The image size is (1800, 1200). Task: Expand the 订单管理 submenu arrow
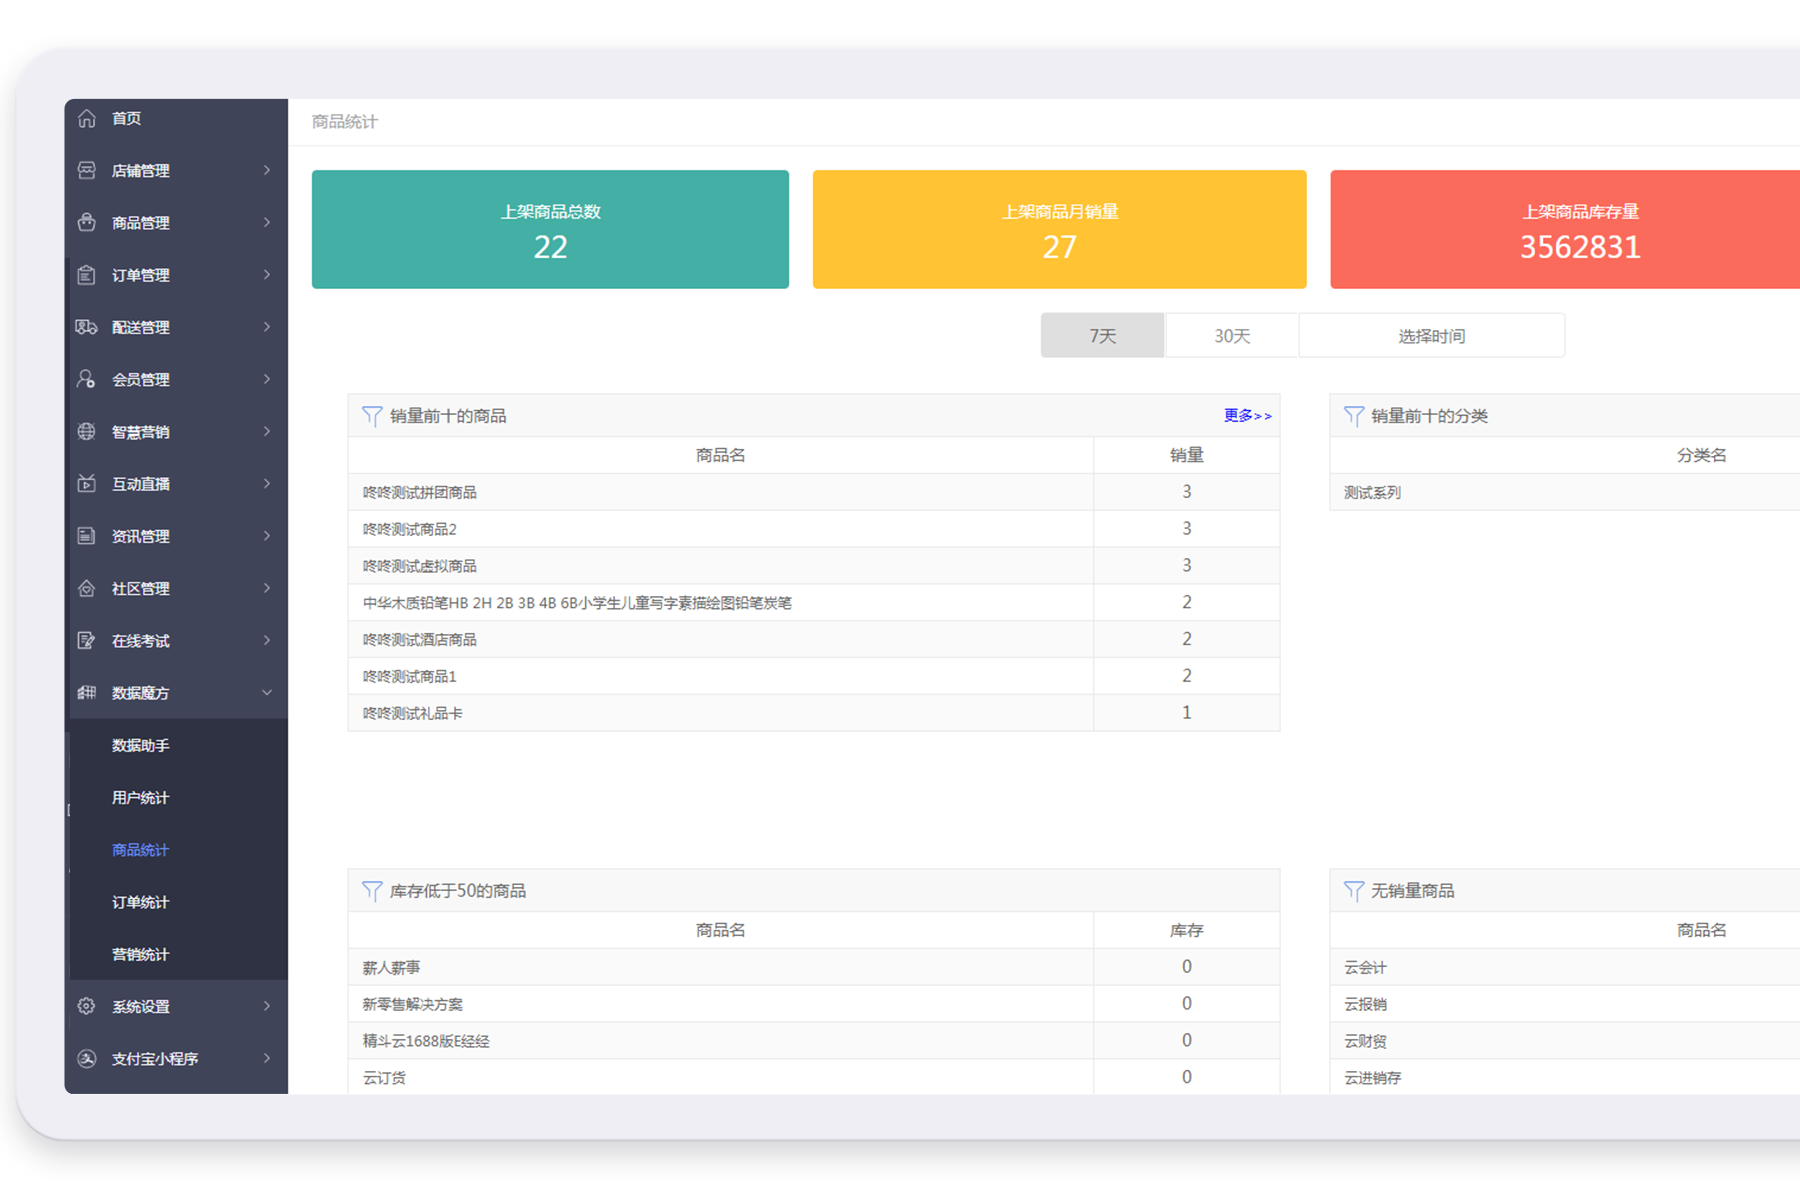(x=267, y=275)
